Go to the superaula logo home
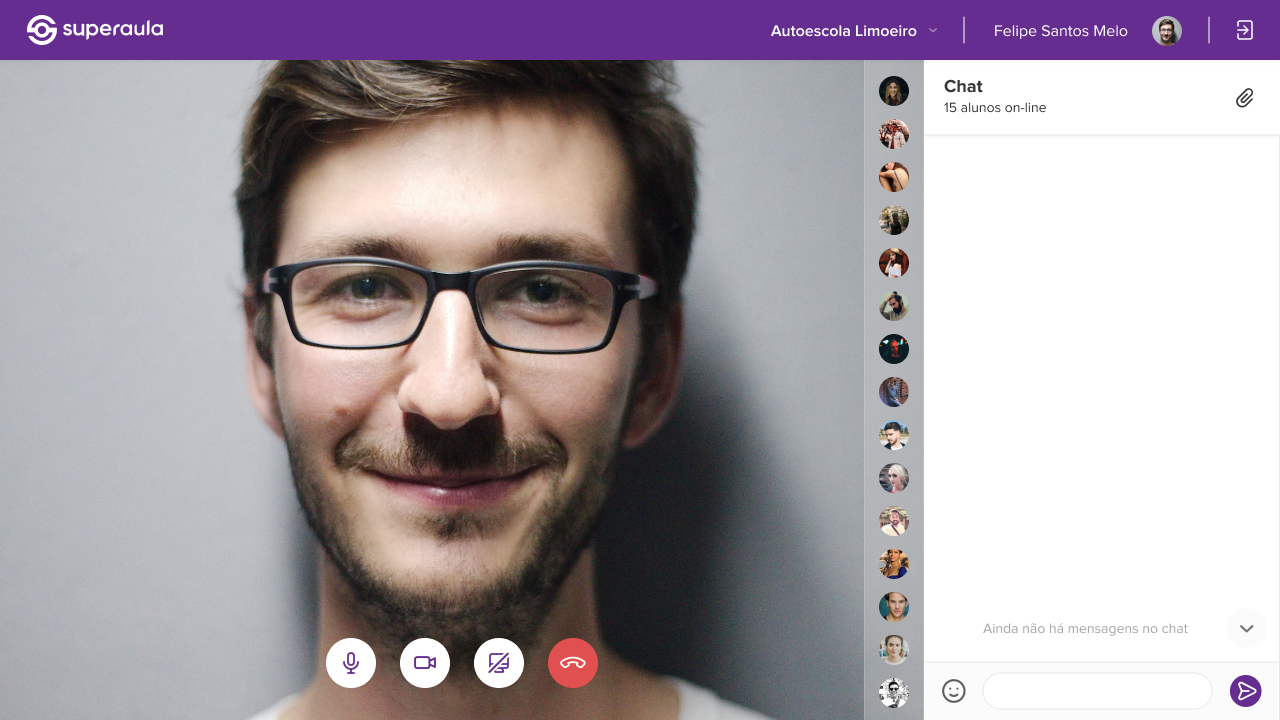Image resolution: width=1280 pixels, height=720 pixels. point(95,30)
